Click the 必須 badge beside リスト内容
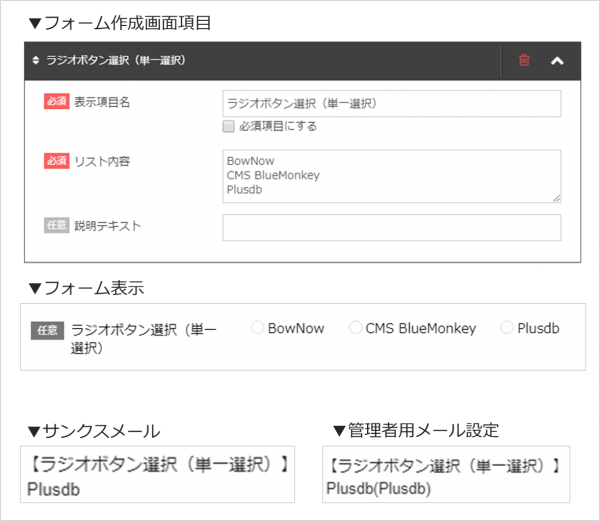The image size is (600, 521). coord(57,161)
